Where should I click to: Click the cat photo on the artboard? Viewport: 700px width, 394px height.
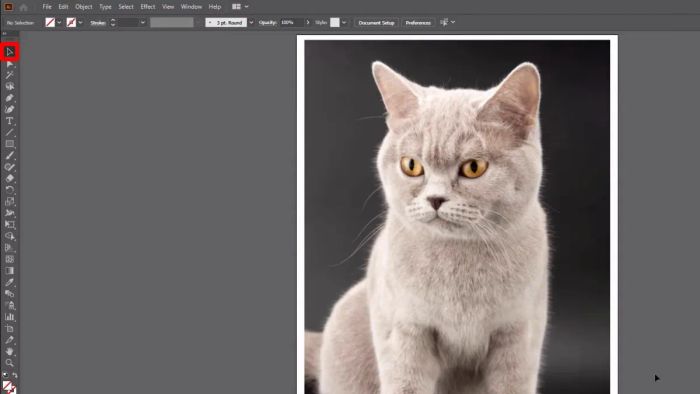(x=457, y=217)
